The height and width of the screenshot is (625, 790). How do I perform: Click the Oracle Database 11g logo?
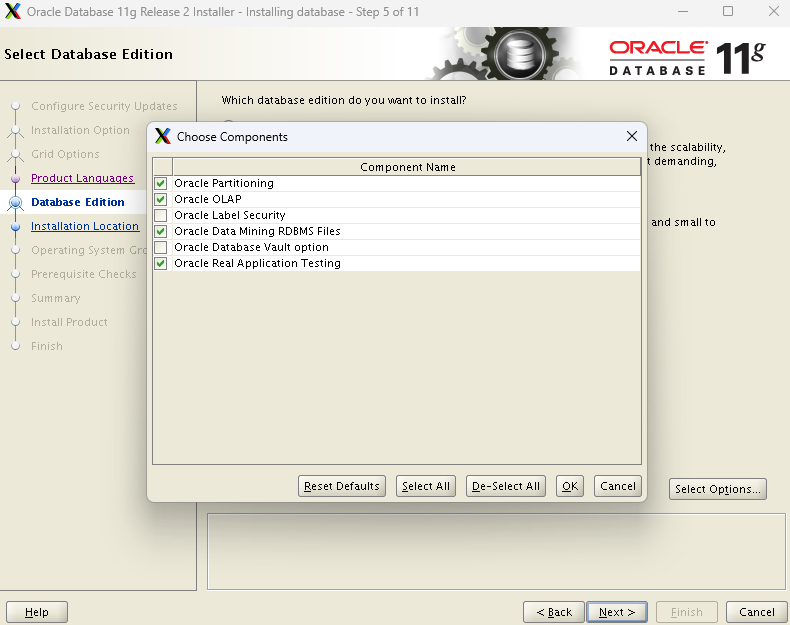687,57
